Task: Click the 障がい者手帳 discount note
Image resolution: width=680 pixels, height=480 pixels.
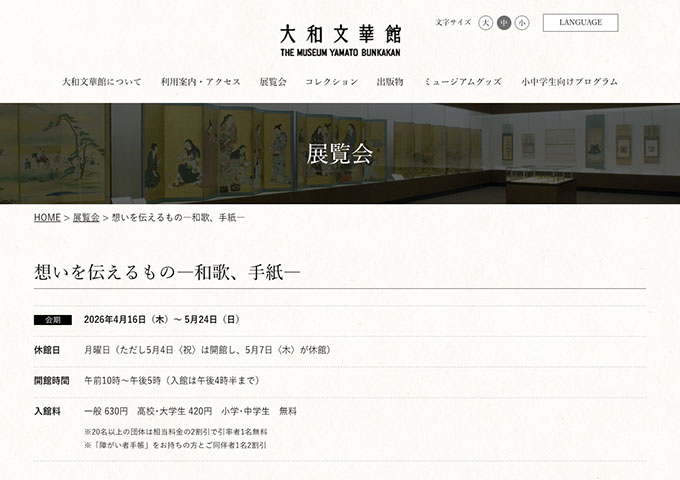Action: [x=175, y=445]
